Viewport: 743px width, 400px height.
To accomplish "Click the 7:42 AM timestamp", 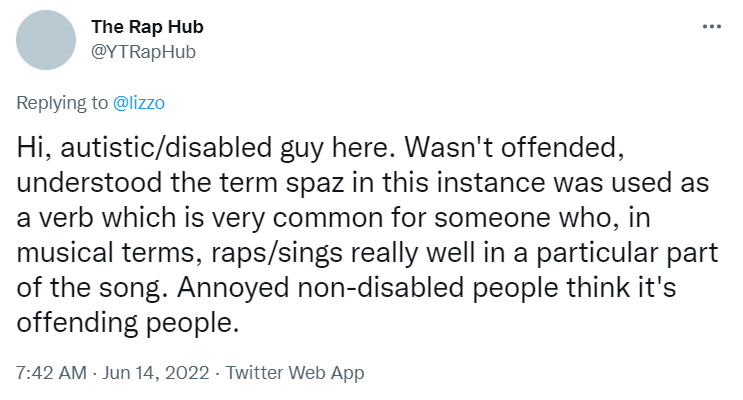I will coord(52,373).
